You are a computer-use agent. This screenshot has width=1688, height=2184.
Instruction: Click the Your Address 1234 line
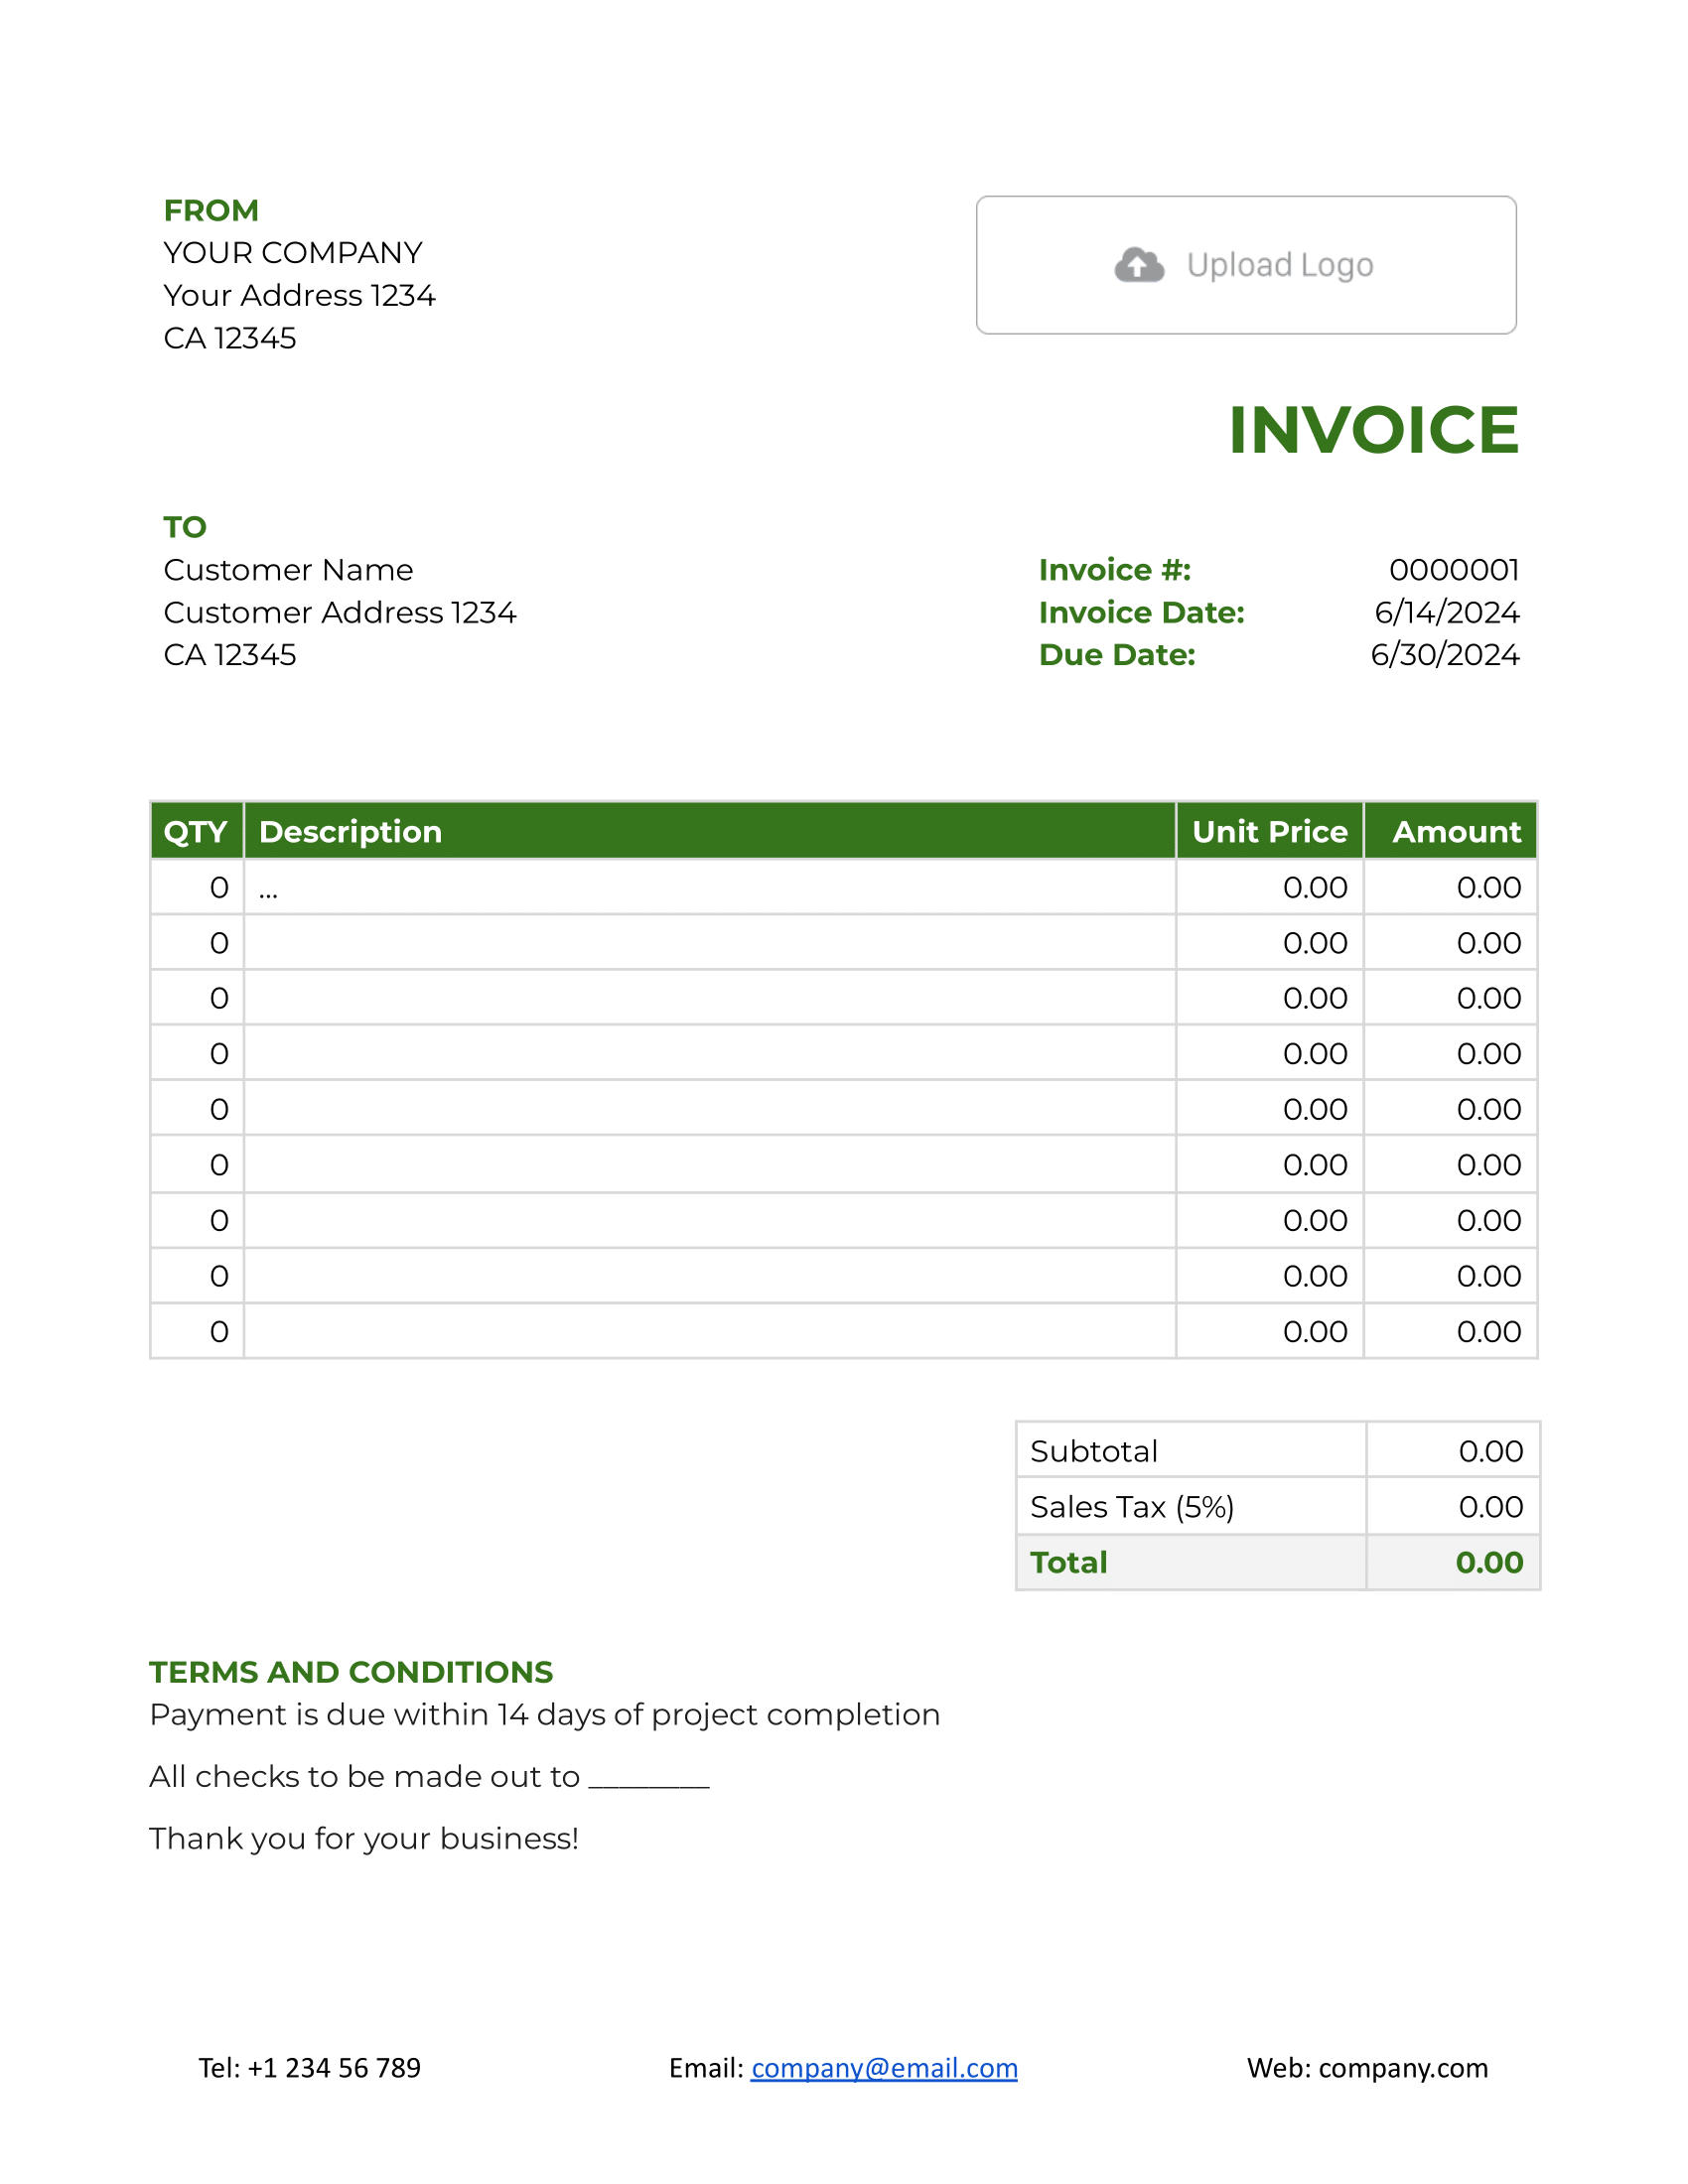299,296
